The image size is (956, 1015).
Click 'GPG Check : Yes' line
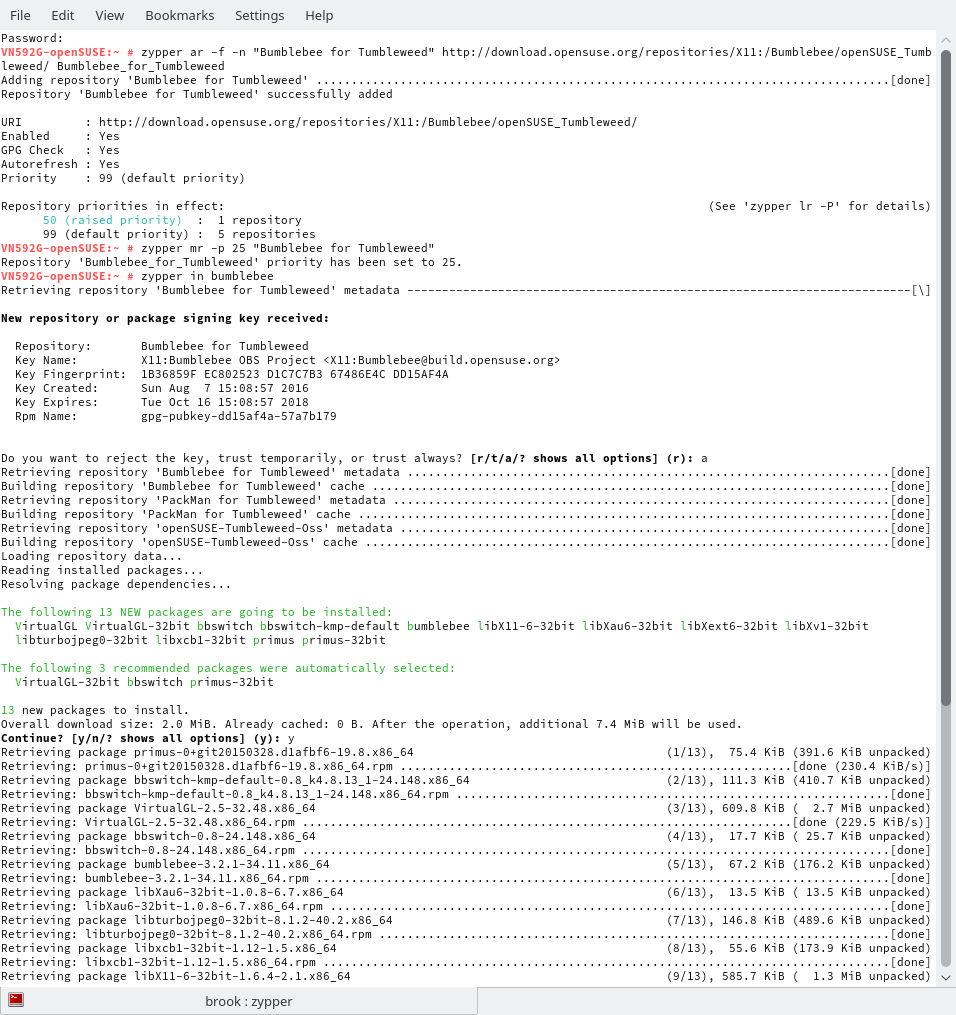click(60, 150)
